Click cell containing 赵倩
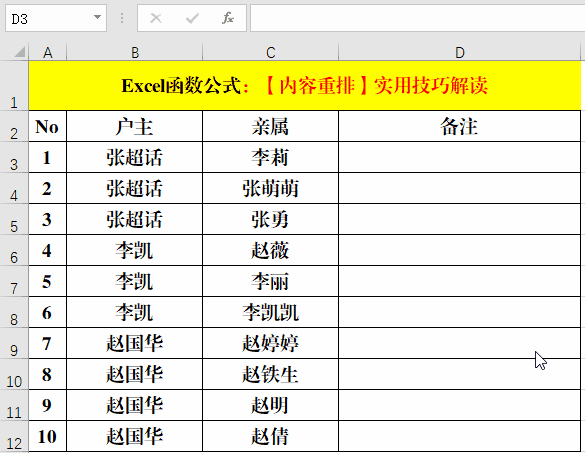This screenshot has height=453, width=585. tap(270, 436)
